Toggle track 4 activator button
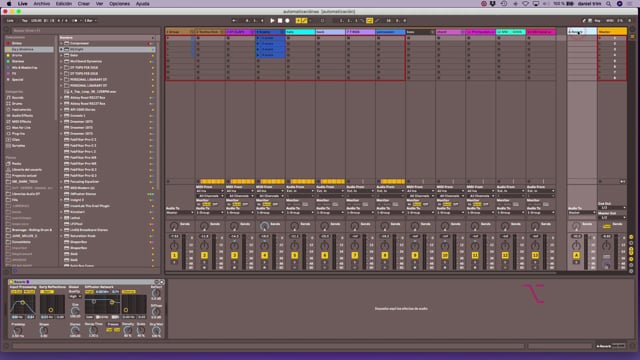The height and width of the screenshot is (360, 640). [x=264, y=256]
